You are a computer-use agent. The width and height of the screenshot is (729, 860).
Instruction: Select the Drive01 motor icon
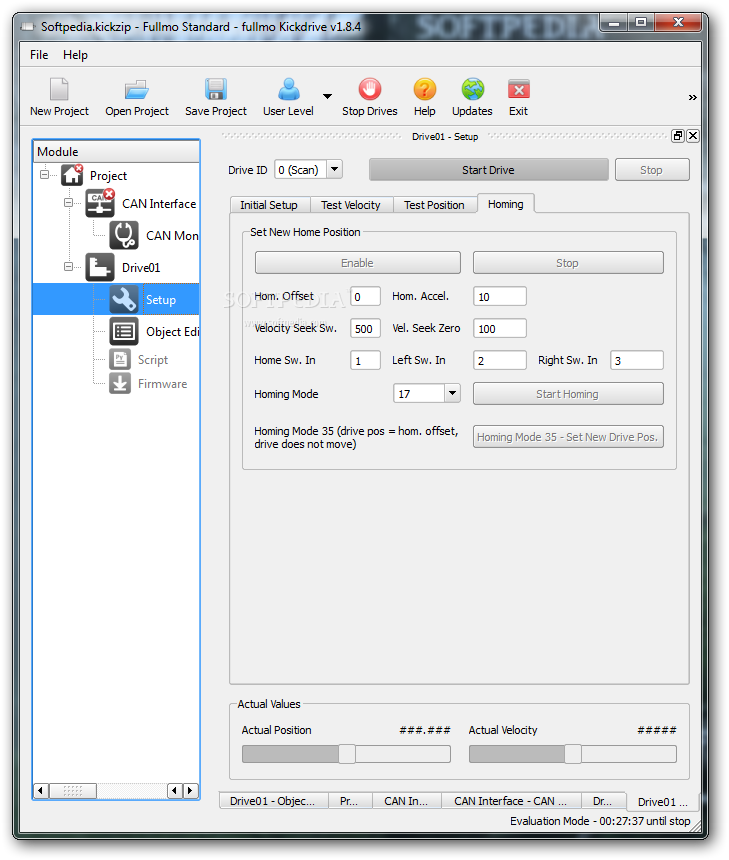(100, 267)
